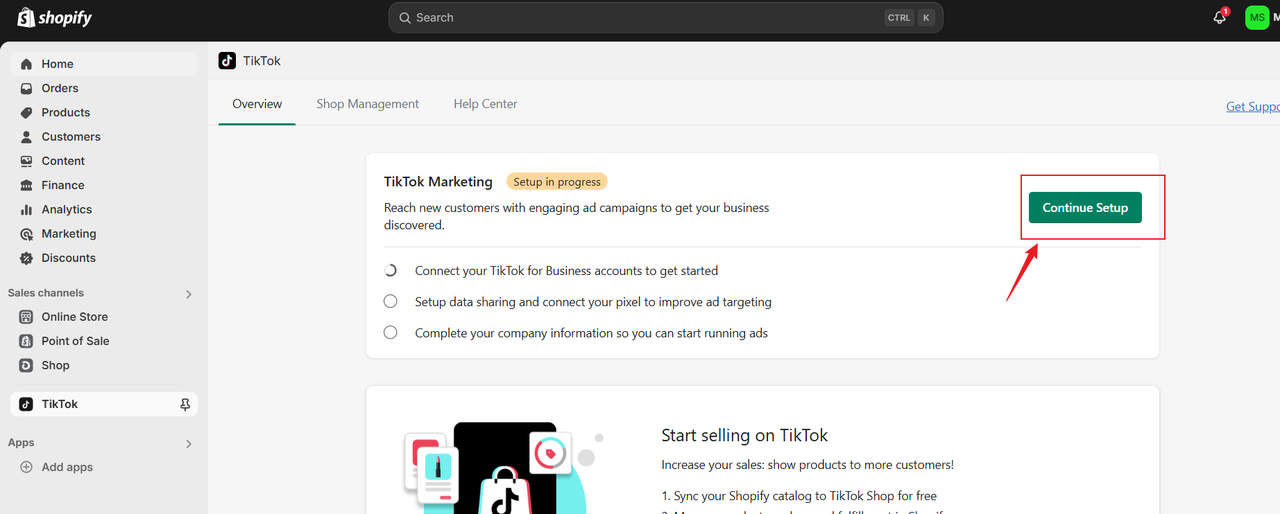Click the Orders inbox icon
This screenshot has height=514, width=1280.
27,88
